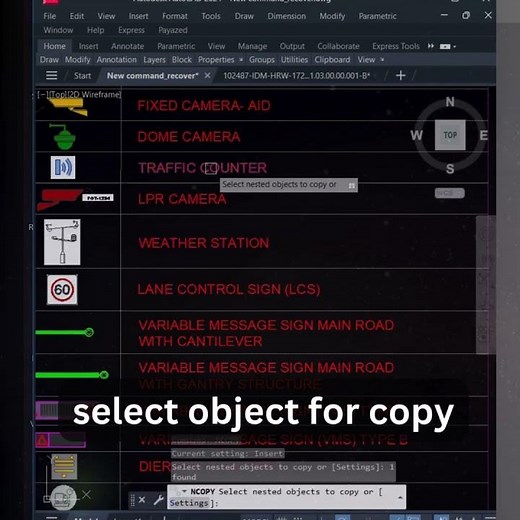
Task: Expand the Groups ribbon panel
Action: (262, 60)
